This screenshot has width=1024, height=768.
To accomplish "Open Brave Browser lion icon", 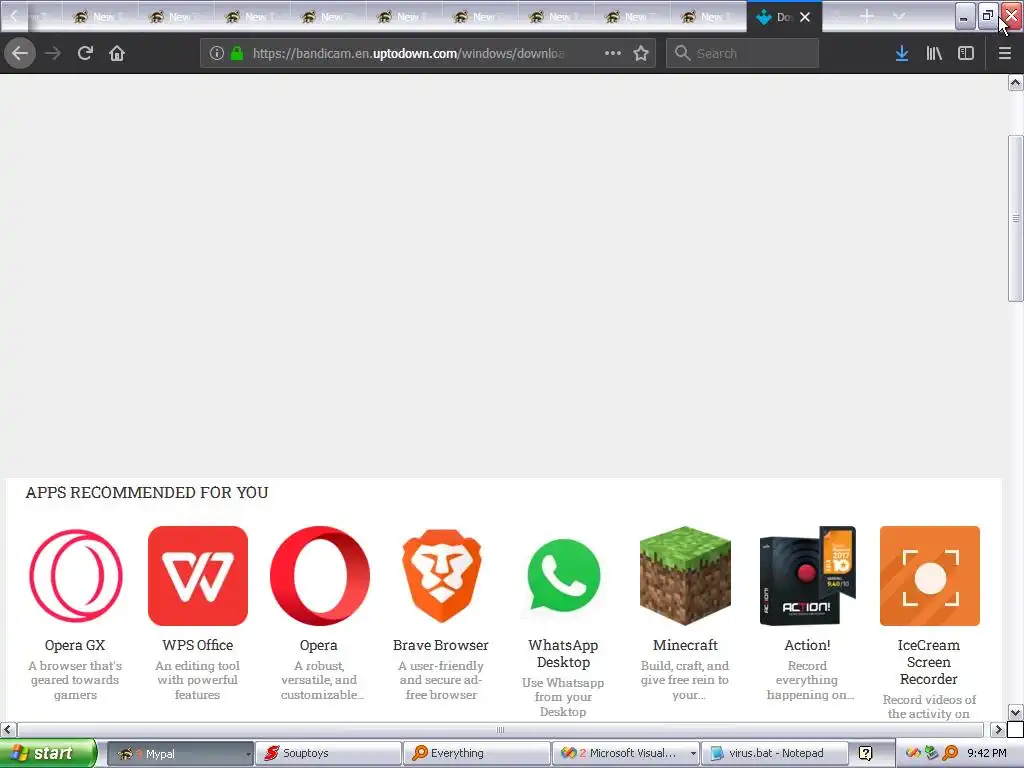I will (x=441, y=575).
